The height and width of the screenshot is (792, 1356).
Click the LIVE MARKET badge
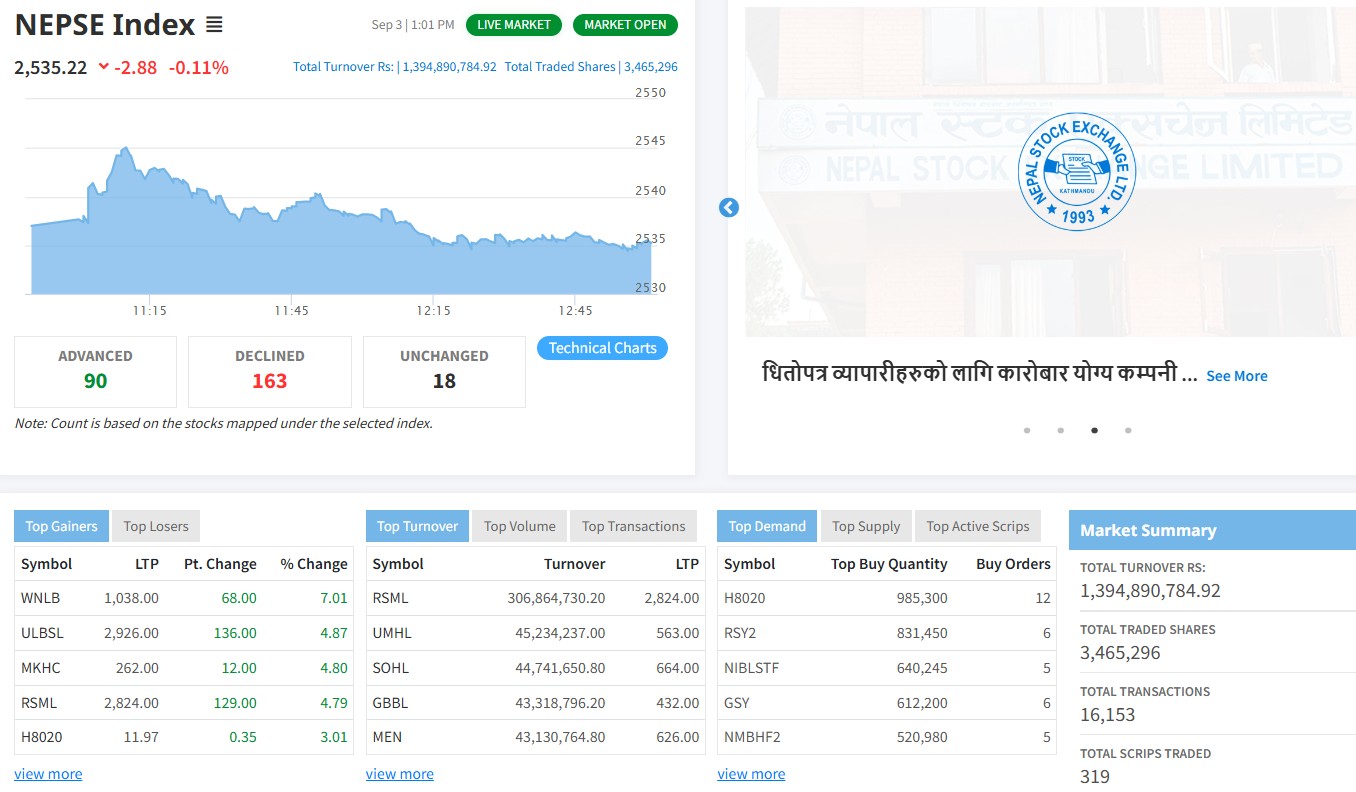pos(514,25)
